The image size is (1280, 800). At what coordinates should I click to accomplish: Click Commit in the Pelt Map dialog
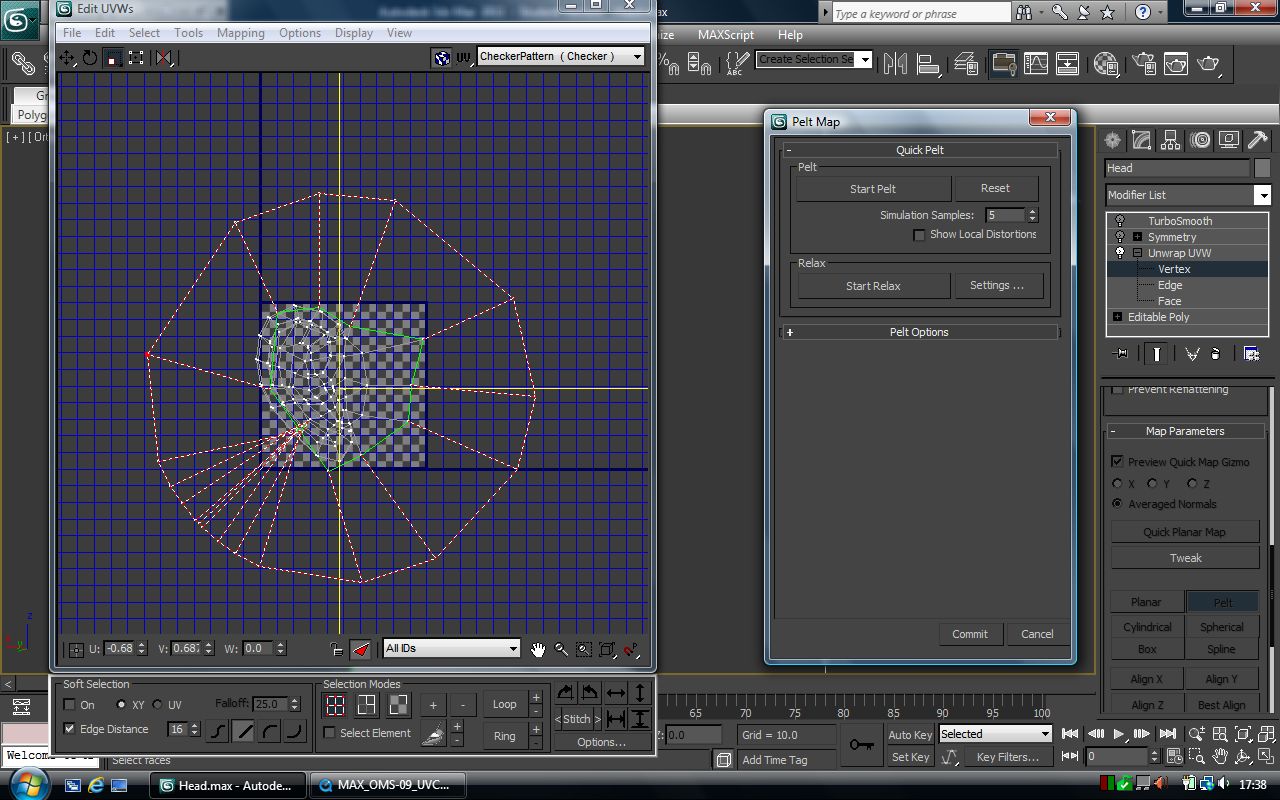point(970,634)
